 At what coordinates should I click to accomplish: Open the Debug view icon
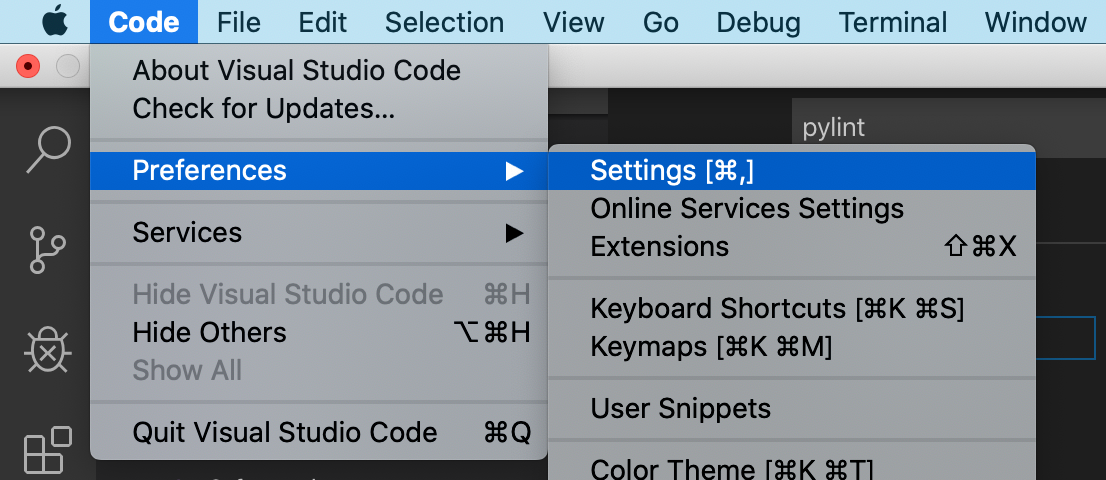(x=47, y=350)
